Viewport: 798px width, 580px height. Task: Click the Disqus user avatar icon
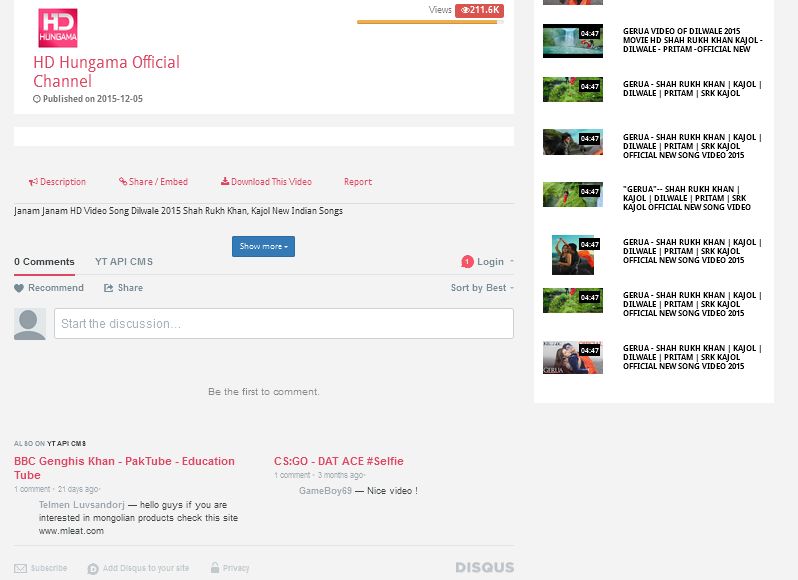tap(30, 324)
